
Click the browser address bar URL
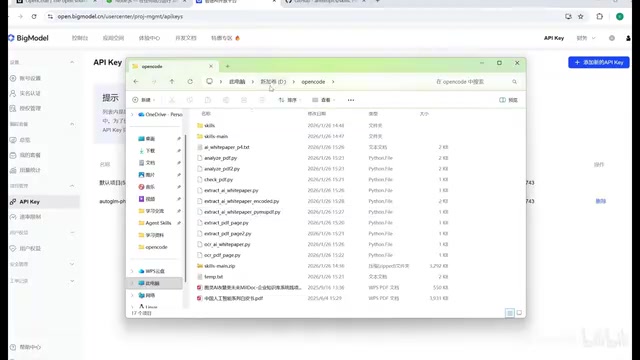point(120,16)
